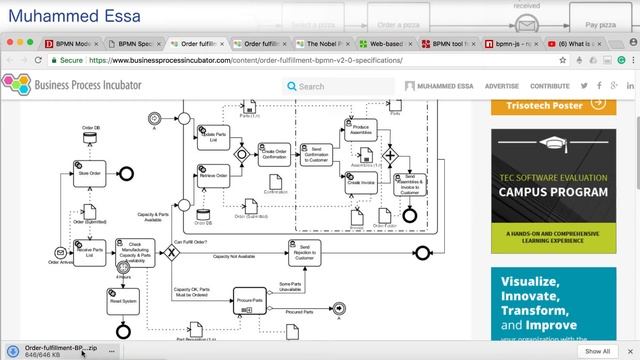Open the Campus Program advertisement

click(x=553, y=191)
